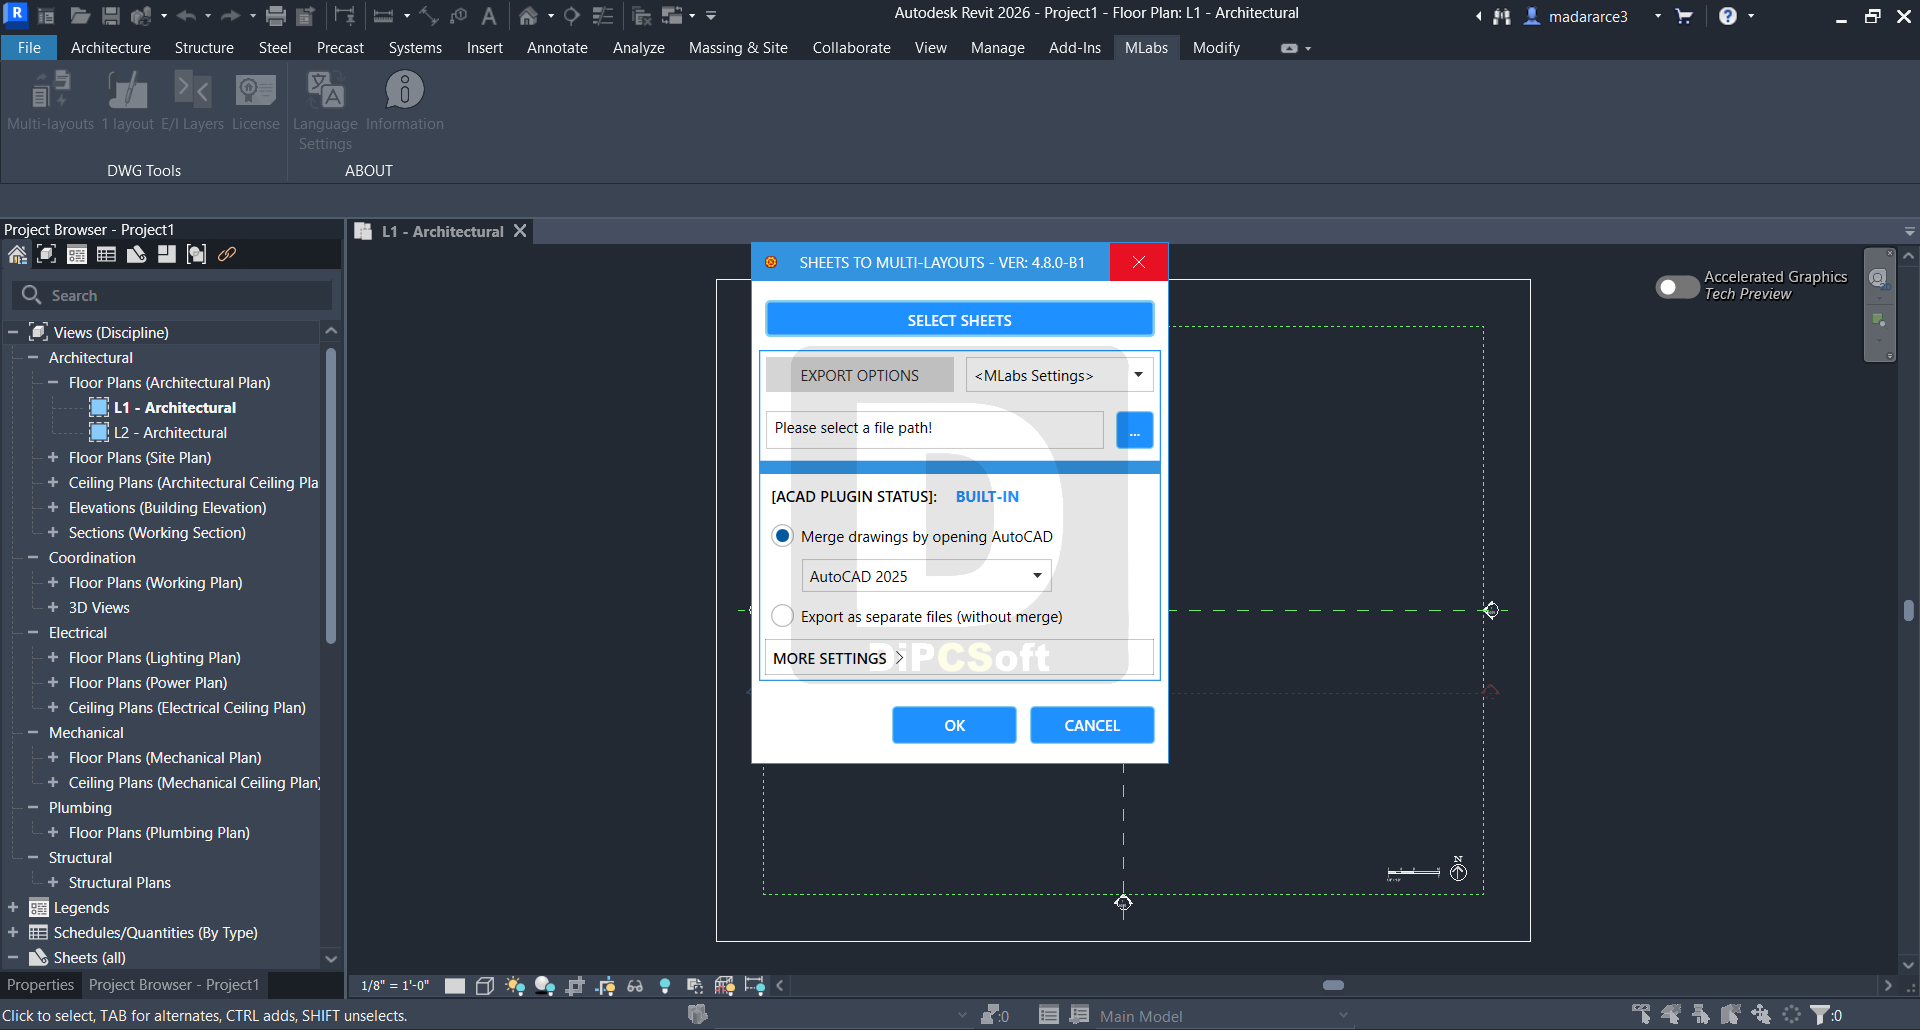Click the Save disk icon in quick access toolbar
The image size is (1920, 1030).
point(111,16)
